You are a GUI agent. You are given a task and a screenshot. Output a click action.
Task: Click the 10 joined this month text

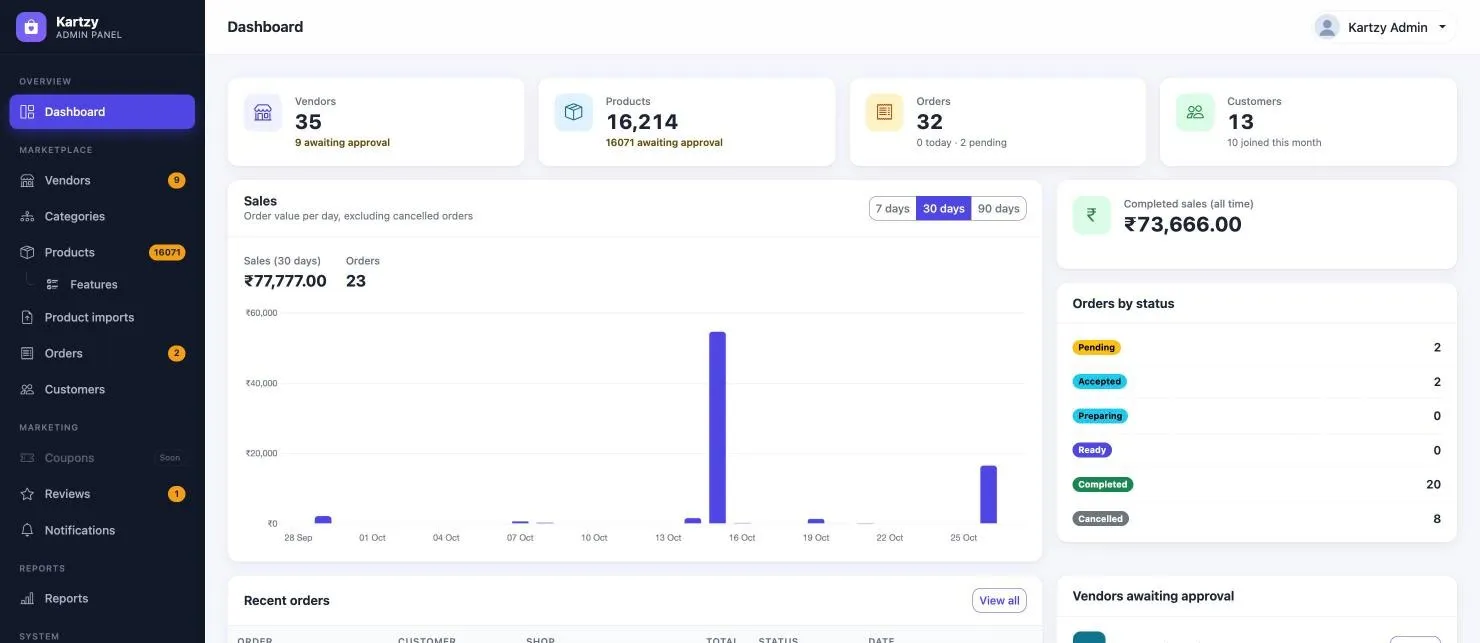pos(1274,143)
